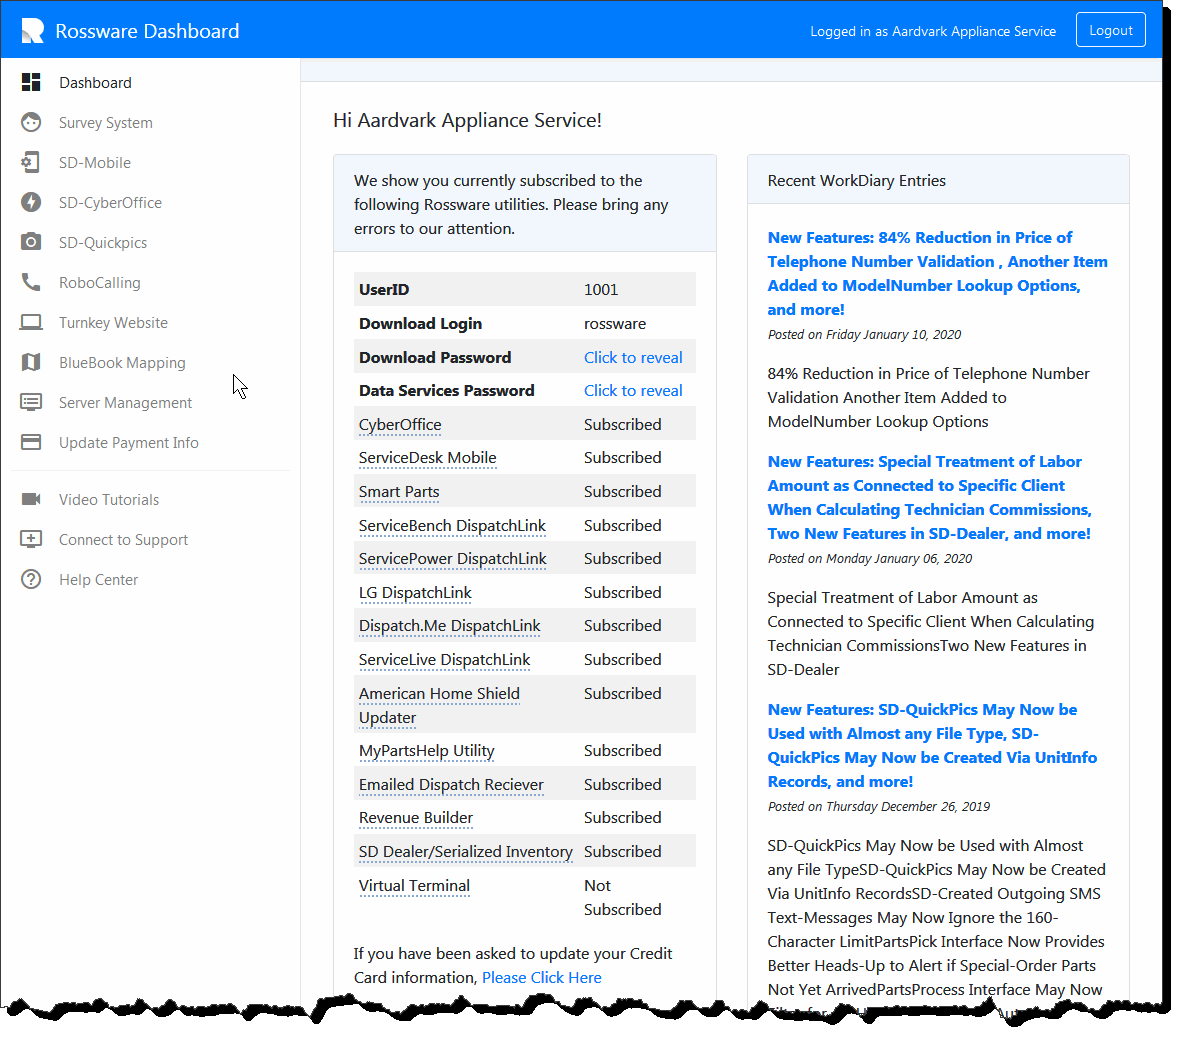The width and height of the screenshot is (1179, 1040).
Task: Click the Update Payment Info card icon
Action: 31,442
